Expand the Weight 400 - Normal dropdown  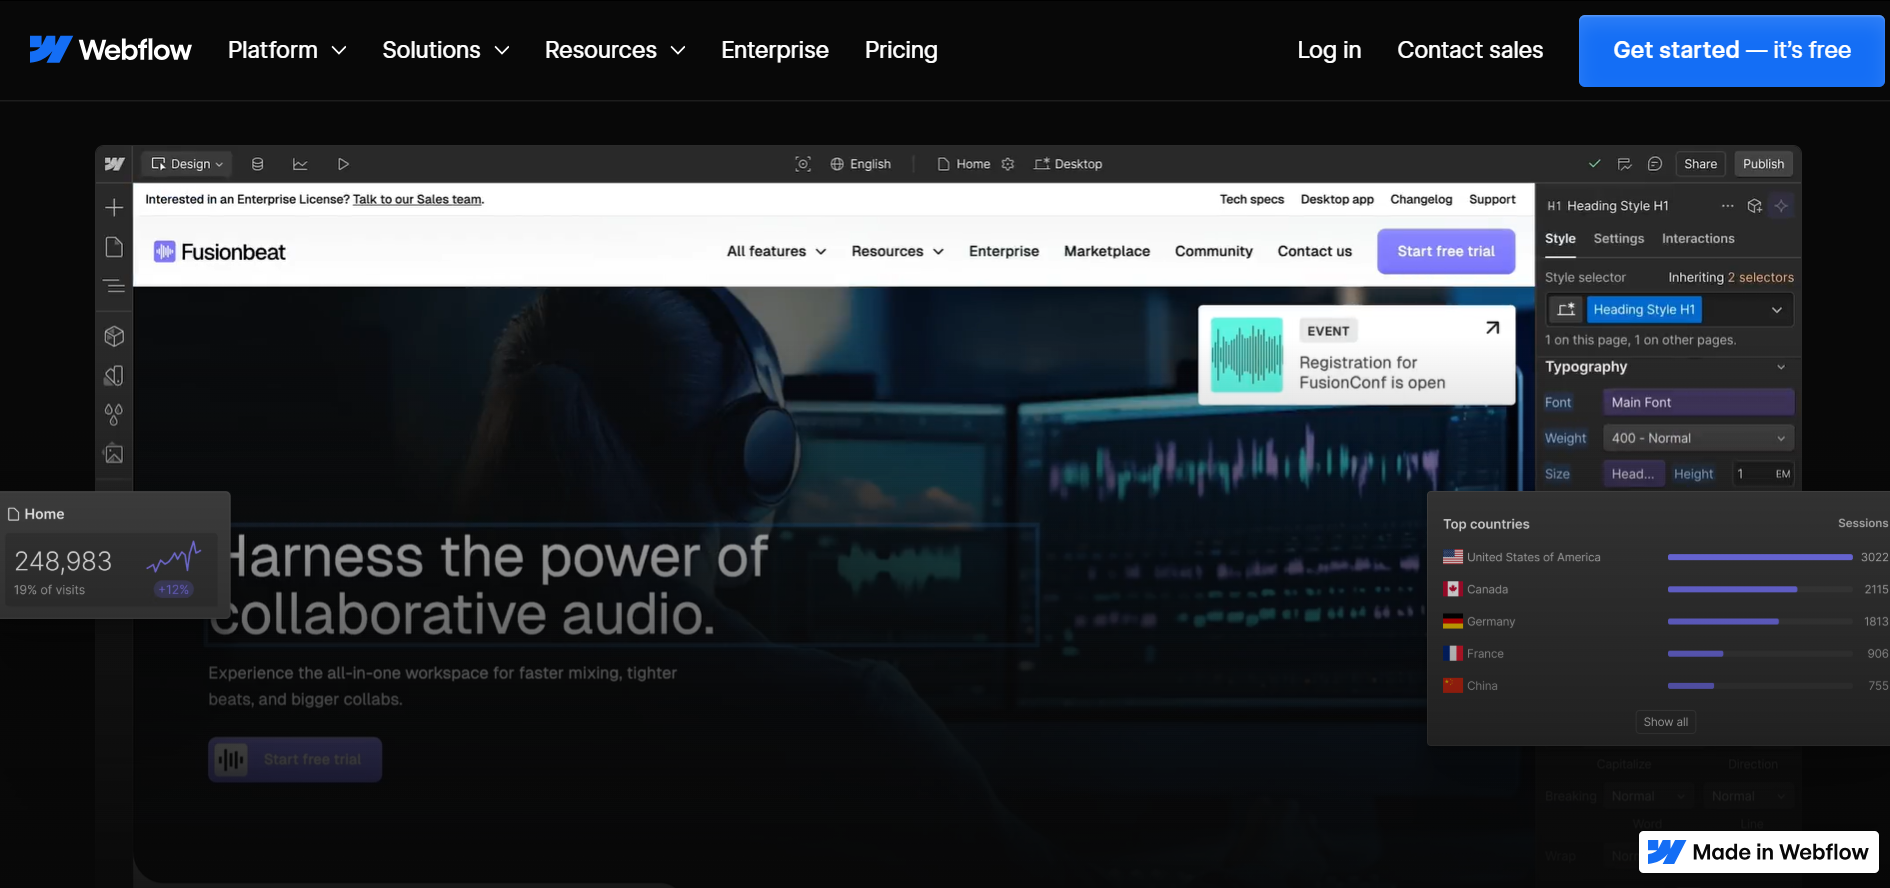[x=1697, y=438]
